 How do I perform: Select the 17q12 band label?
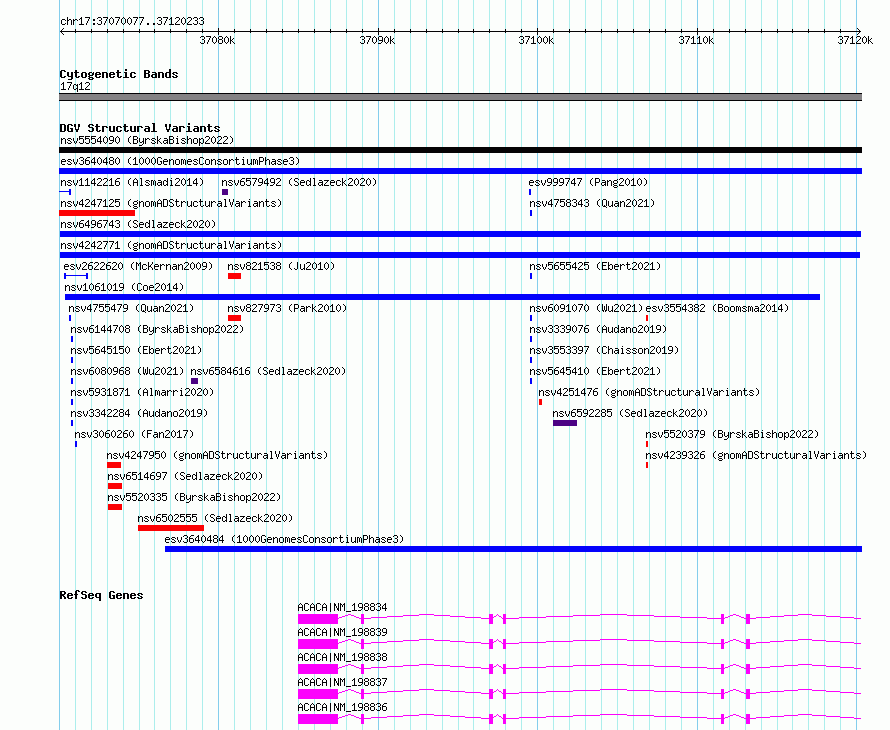(75, 86)
